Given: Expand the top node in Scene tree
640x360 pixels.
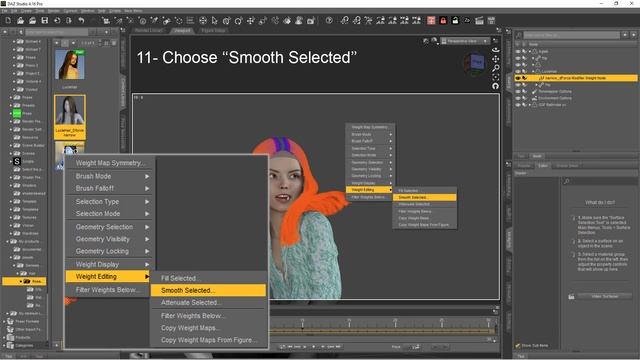Looking at the screenshot, I should [530, 51].
